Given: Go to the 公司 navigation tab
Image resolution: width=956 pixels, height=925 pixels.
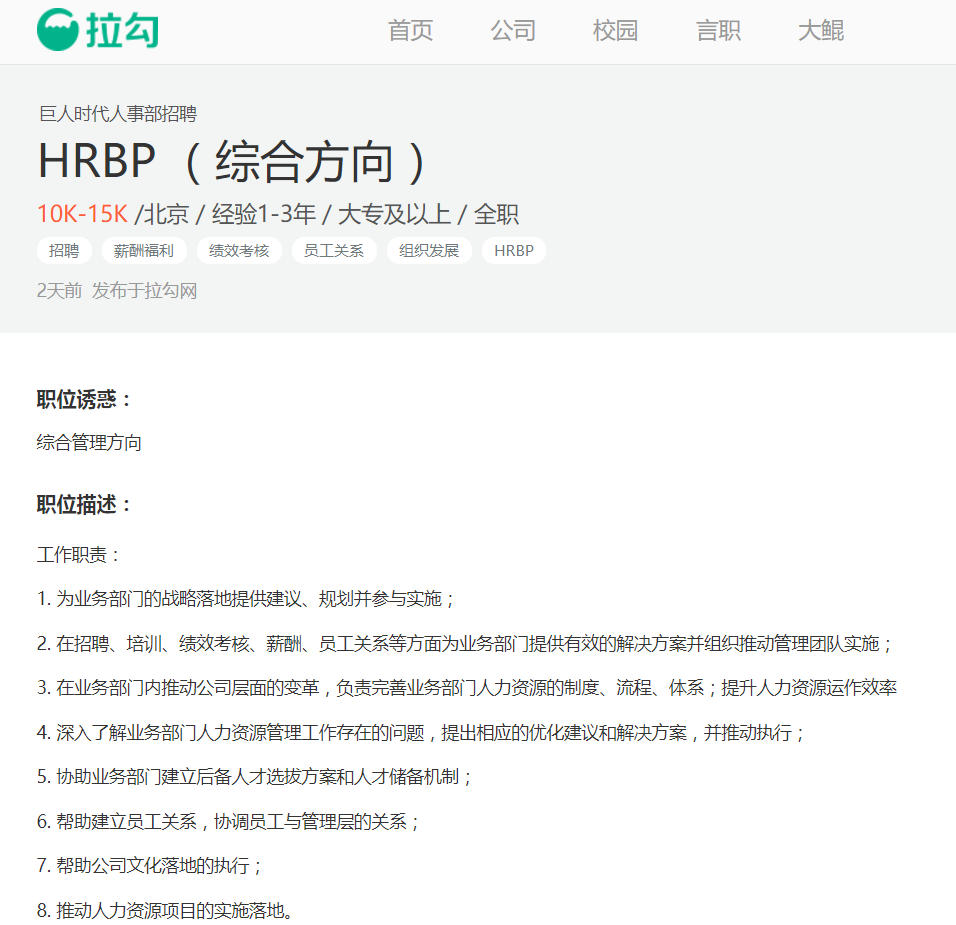Looking at the screenshot, I should coord(513,31).
